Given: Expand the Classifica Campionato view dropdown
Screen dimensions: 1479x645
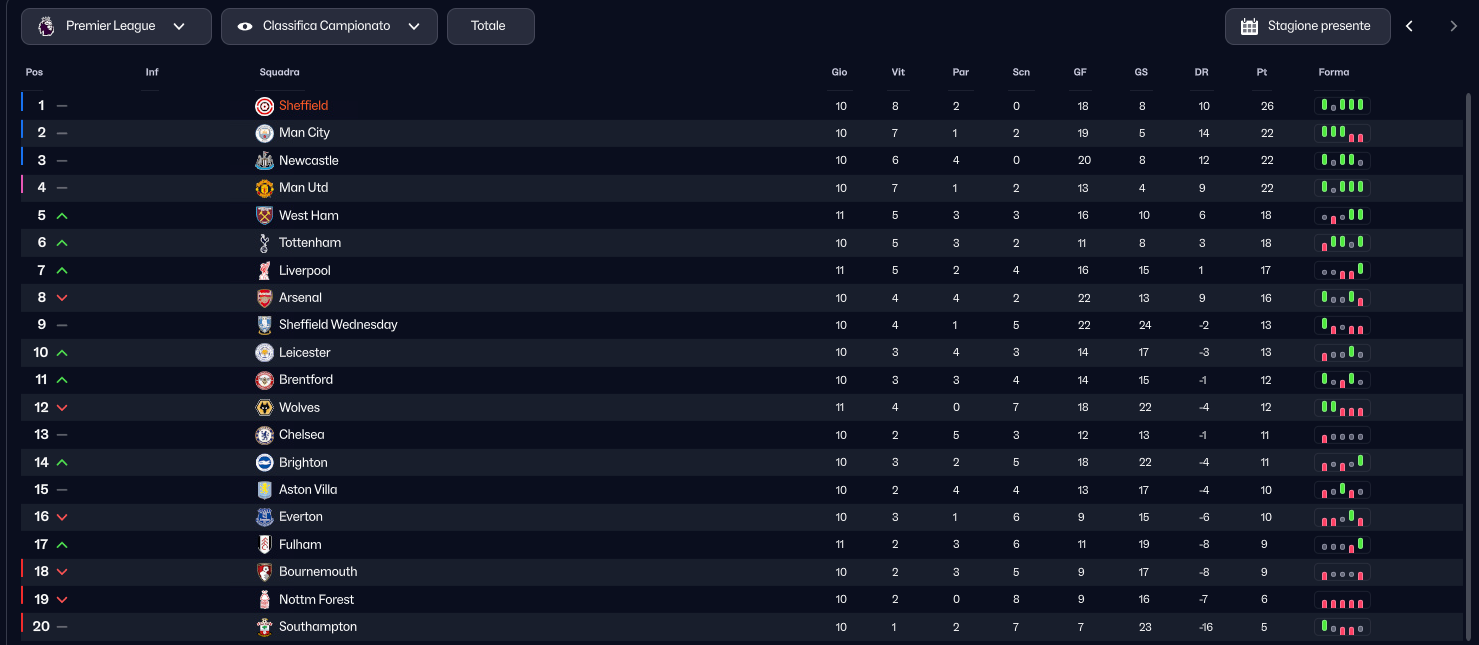Looking at the screenshot, I should point(329,27).
